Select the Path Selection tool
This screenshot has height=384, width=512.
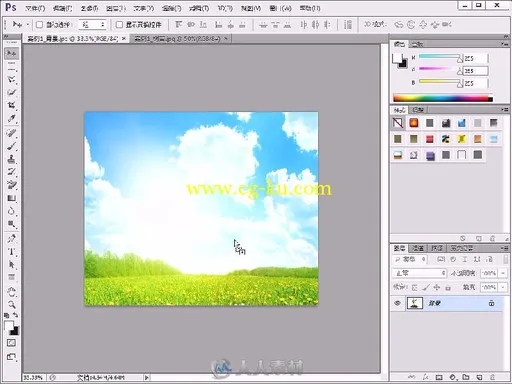12,265
